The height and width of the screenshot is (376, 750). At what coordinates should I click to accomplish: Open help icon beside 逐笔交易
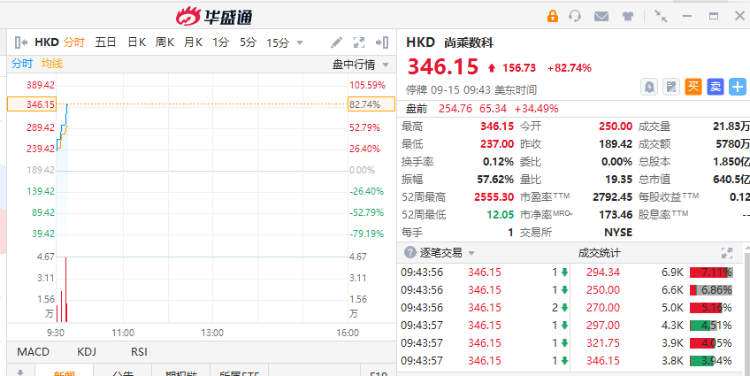coord(410,253)
